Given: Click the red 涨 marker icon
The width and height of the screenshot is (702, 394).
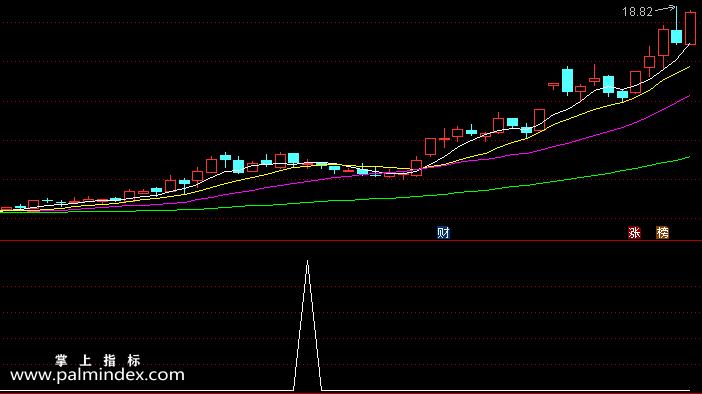Looking at the screenshot, I should click(634, 233).
